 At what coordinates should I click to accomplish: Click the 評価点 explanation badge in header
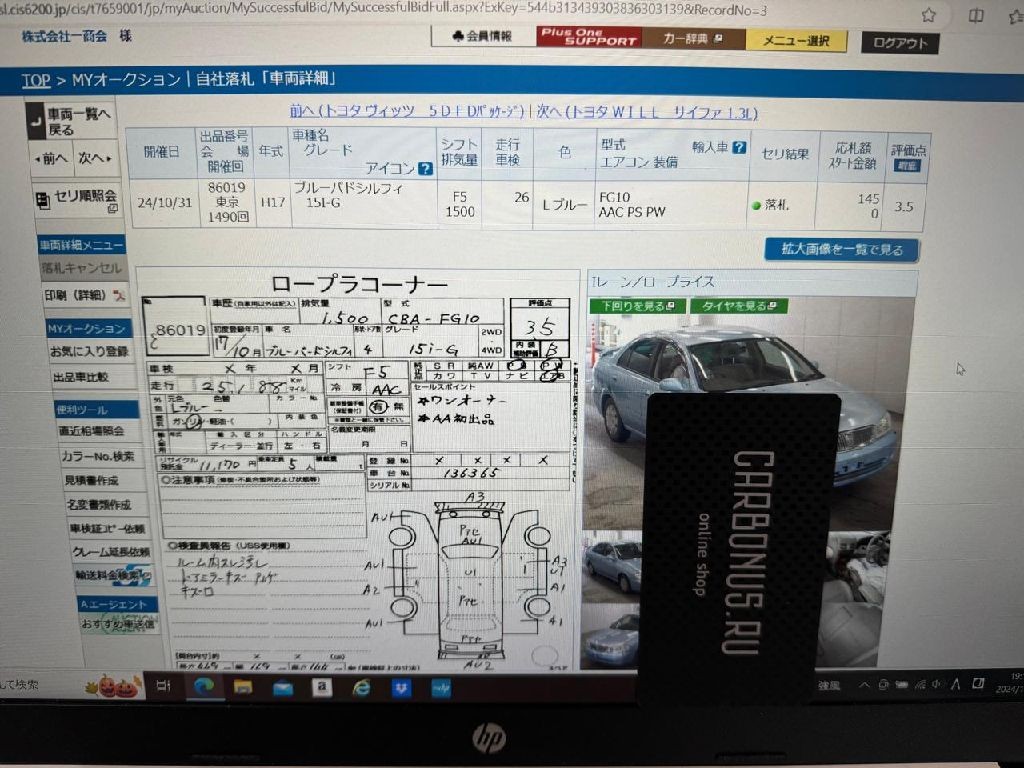click(x=907, y=166)
